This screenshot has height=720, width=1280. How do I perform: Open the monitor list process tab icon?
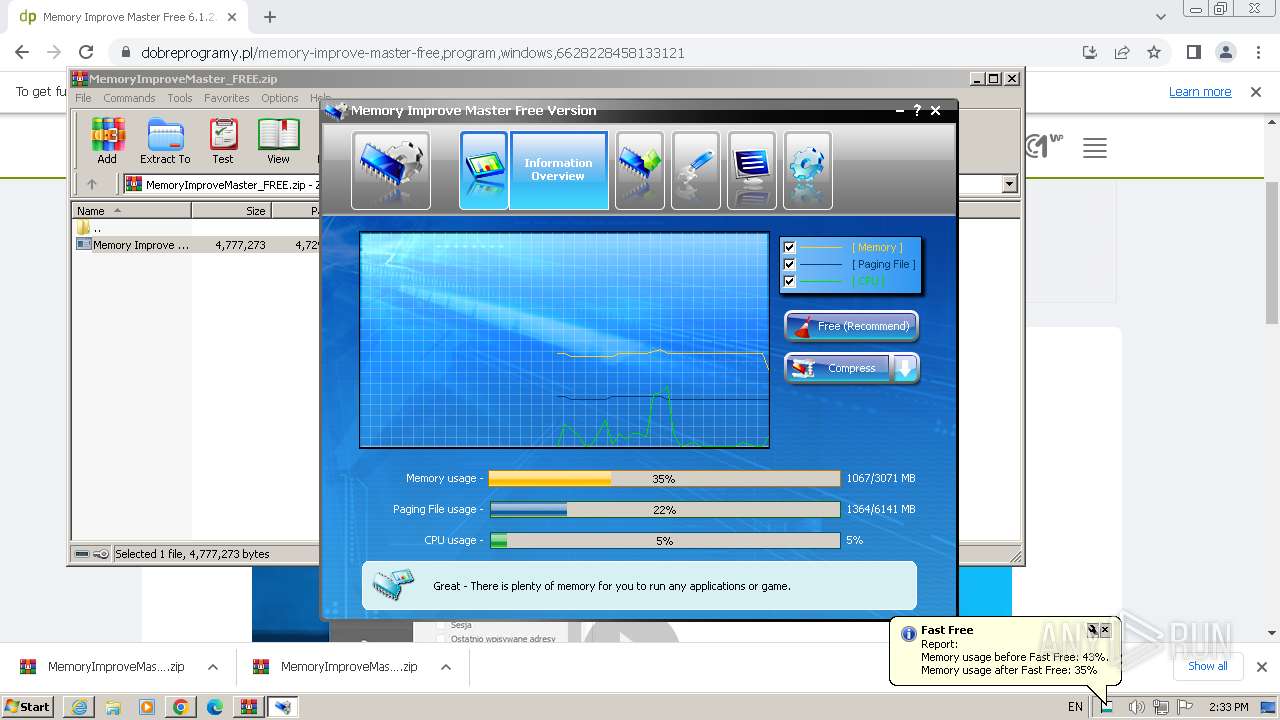[x=752, y=171]
